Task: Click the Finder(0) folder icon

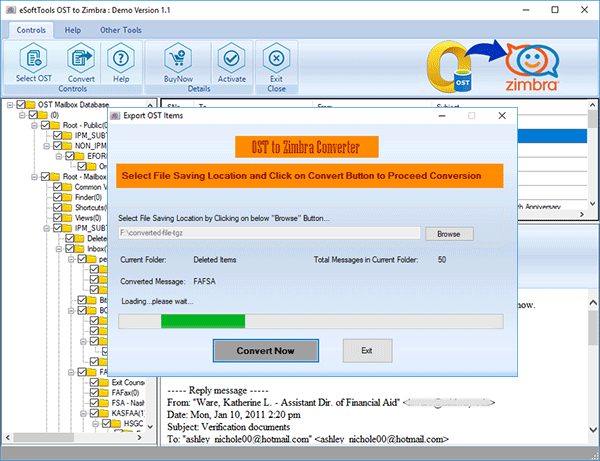Action: 67,197
